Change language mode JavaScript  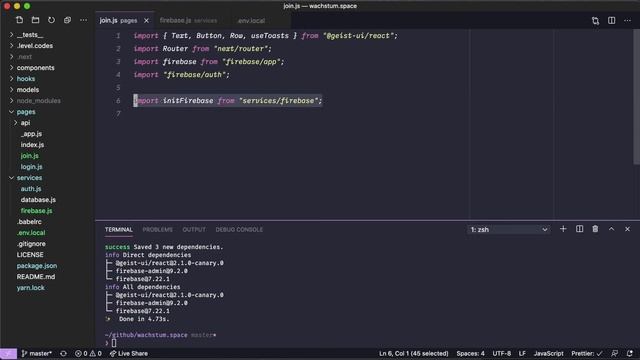(549, 353)
